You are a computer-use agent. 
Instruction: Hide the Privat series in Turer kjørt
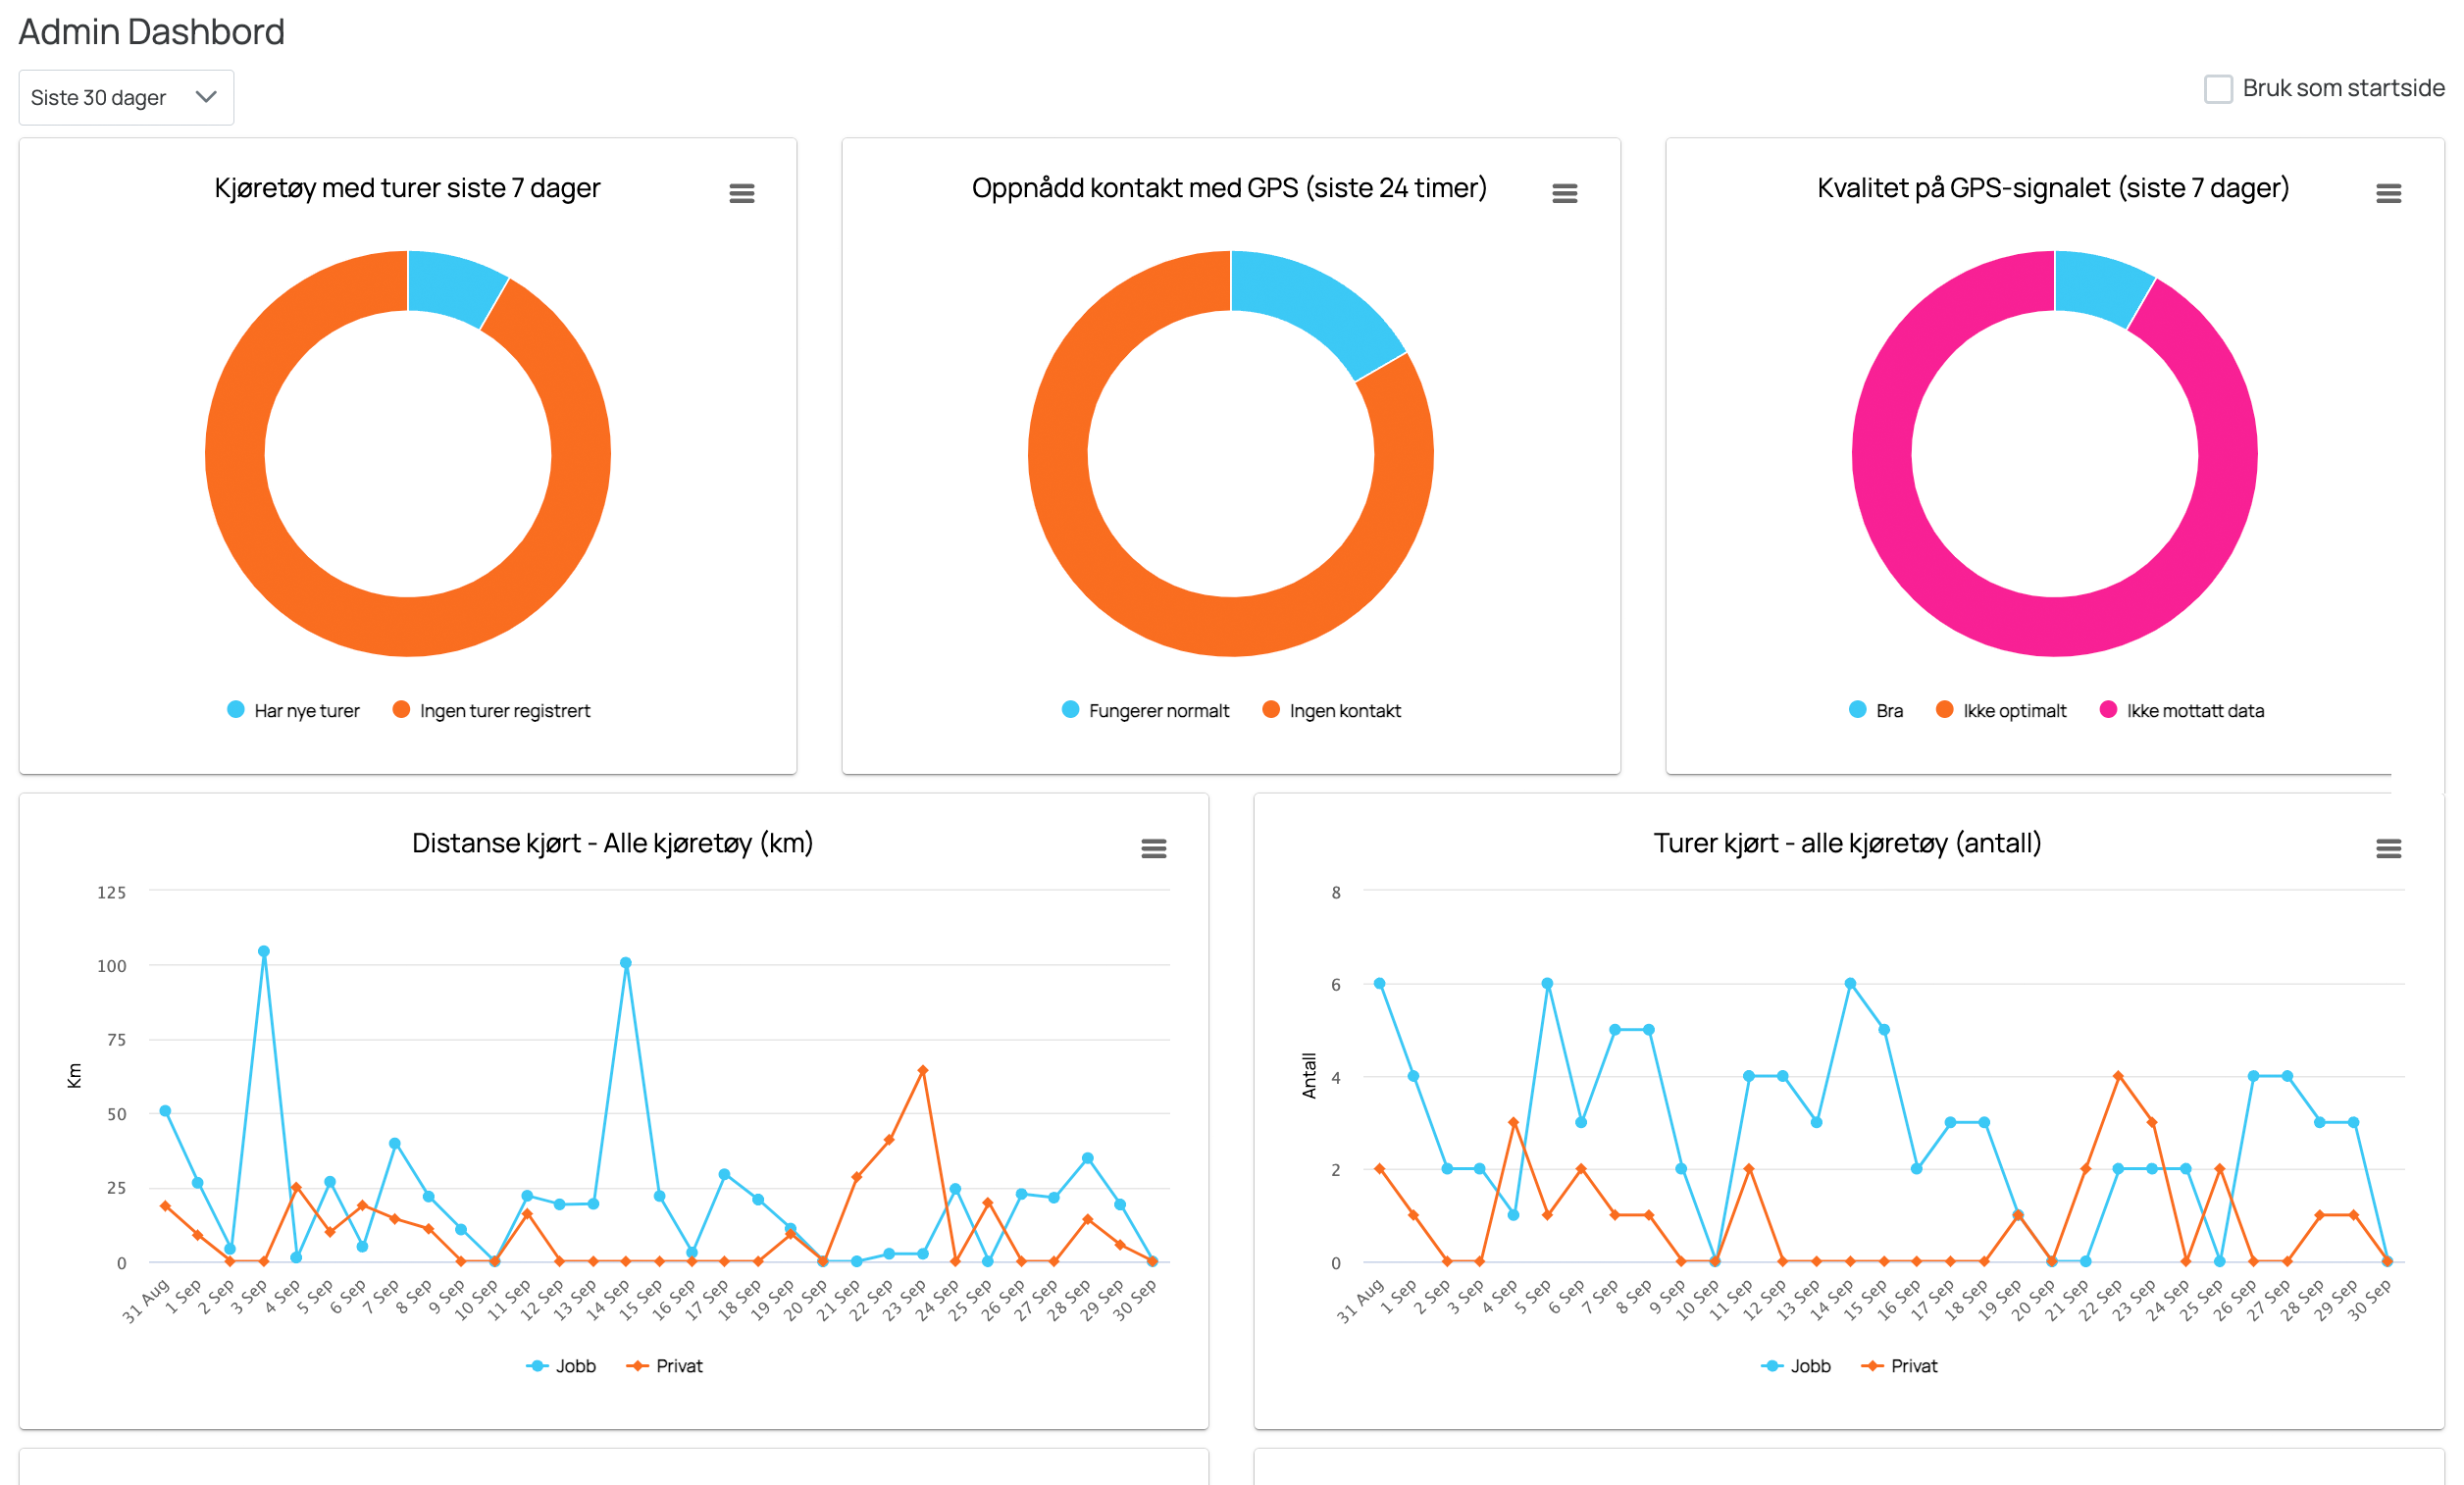click(1899, 1365)
